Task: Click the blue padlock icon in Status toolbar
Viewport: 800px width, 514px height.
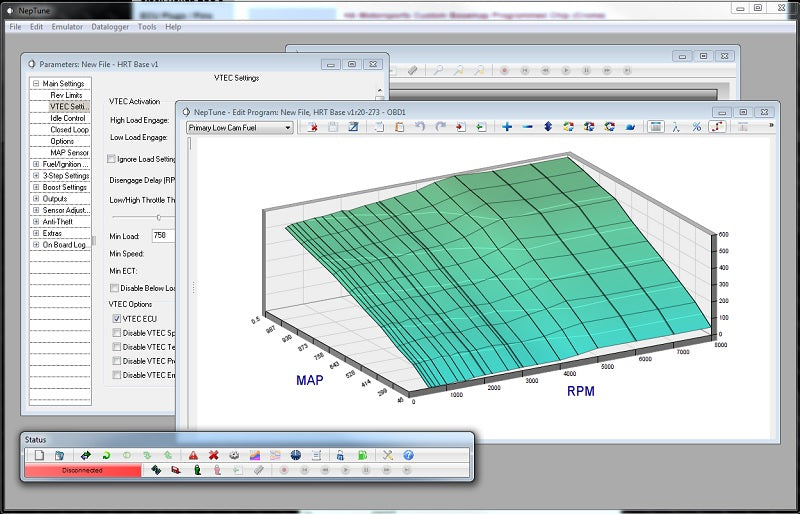Action: [x=340, y=455]
